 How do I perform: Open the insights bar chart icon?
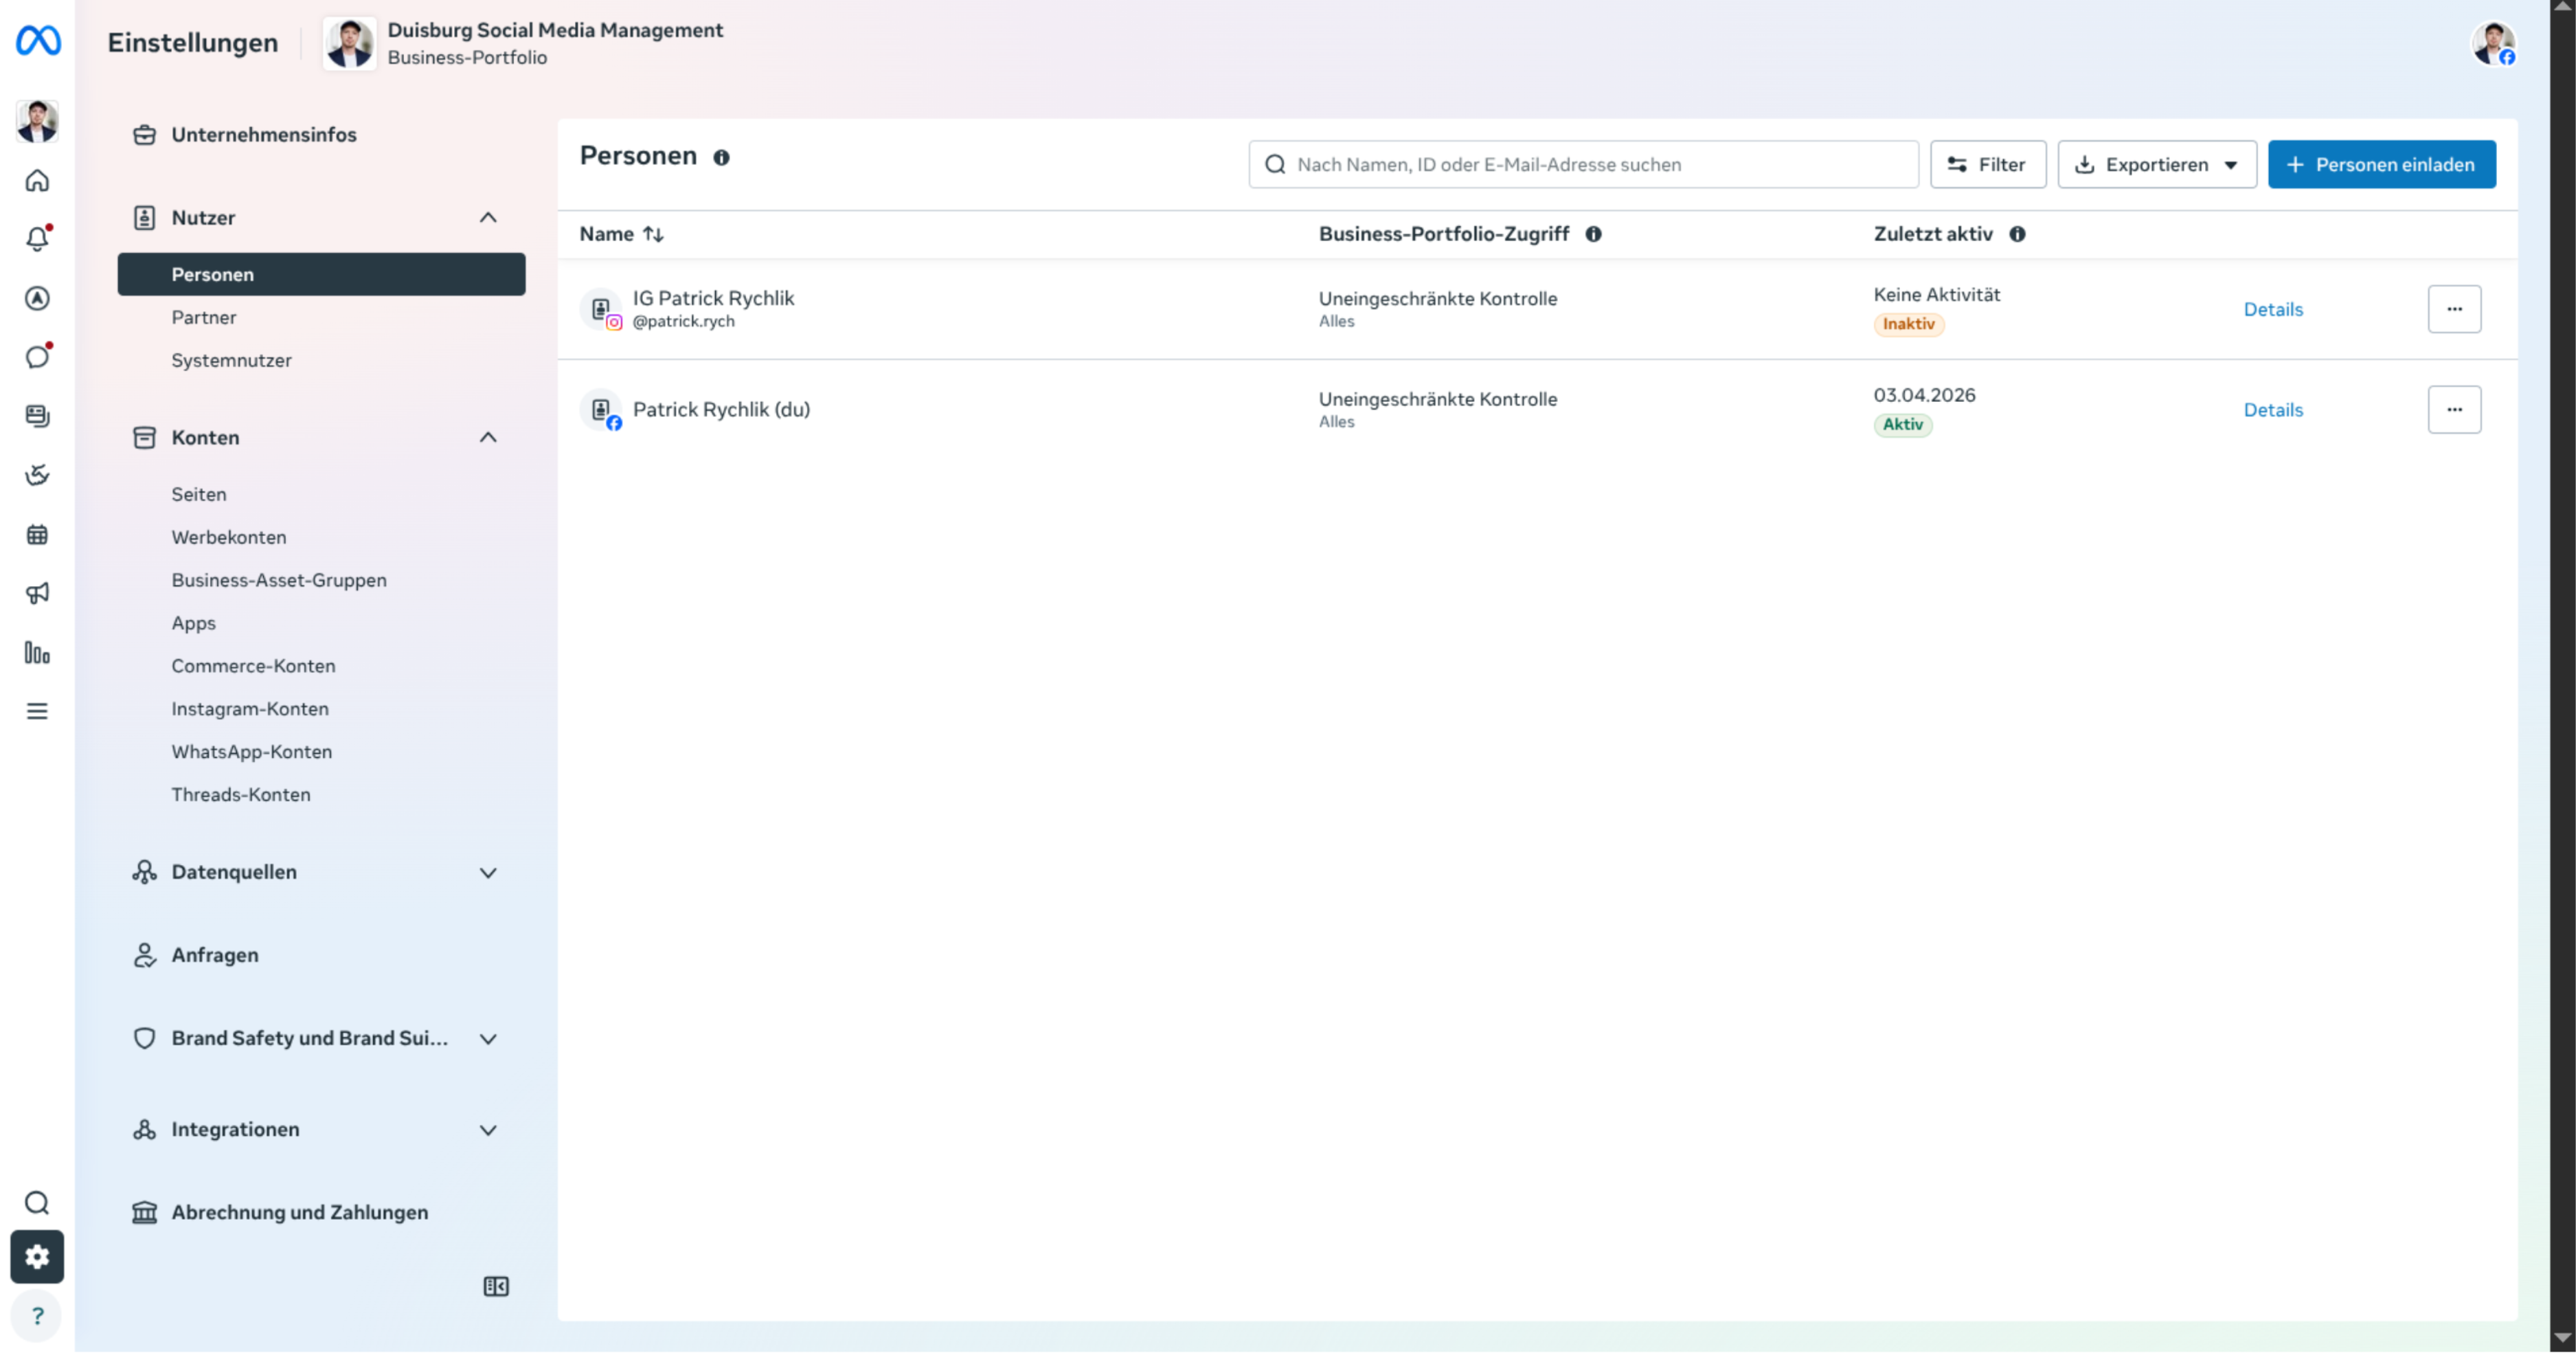coord(37,653)
